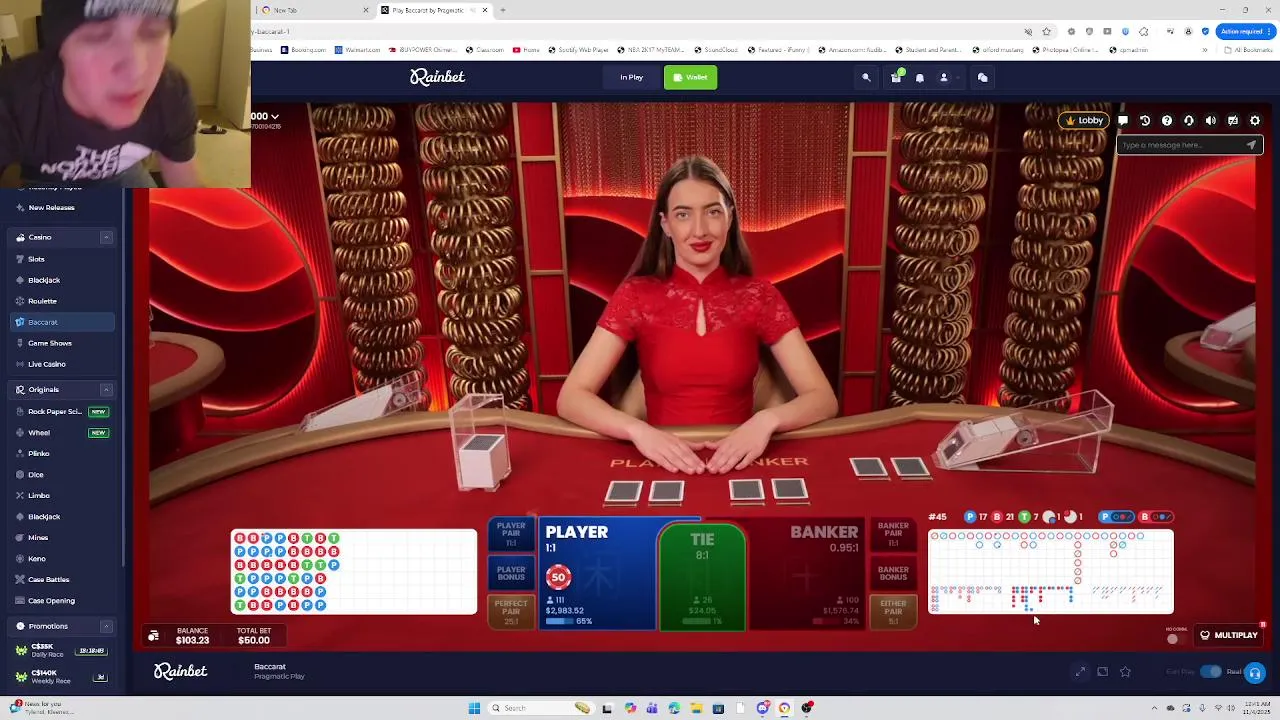Screen dimensions: 1280x720
Task: Switch to the New Tab browser tab
Action: [x=312, y=10]
